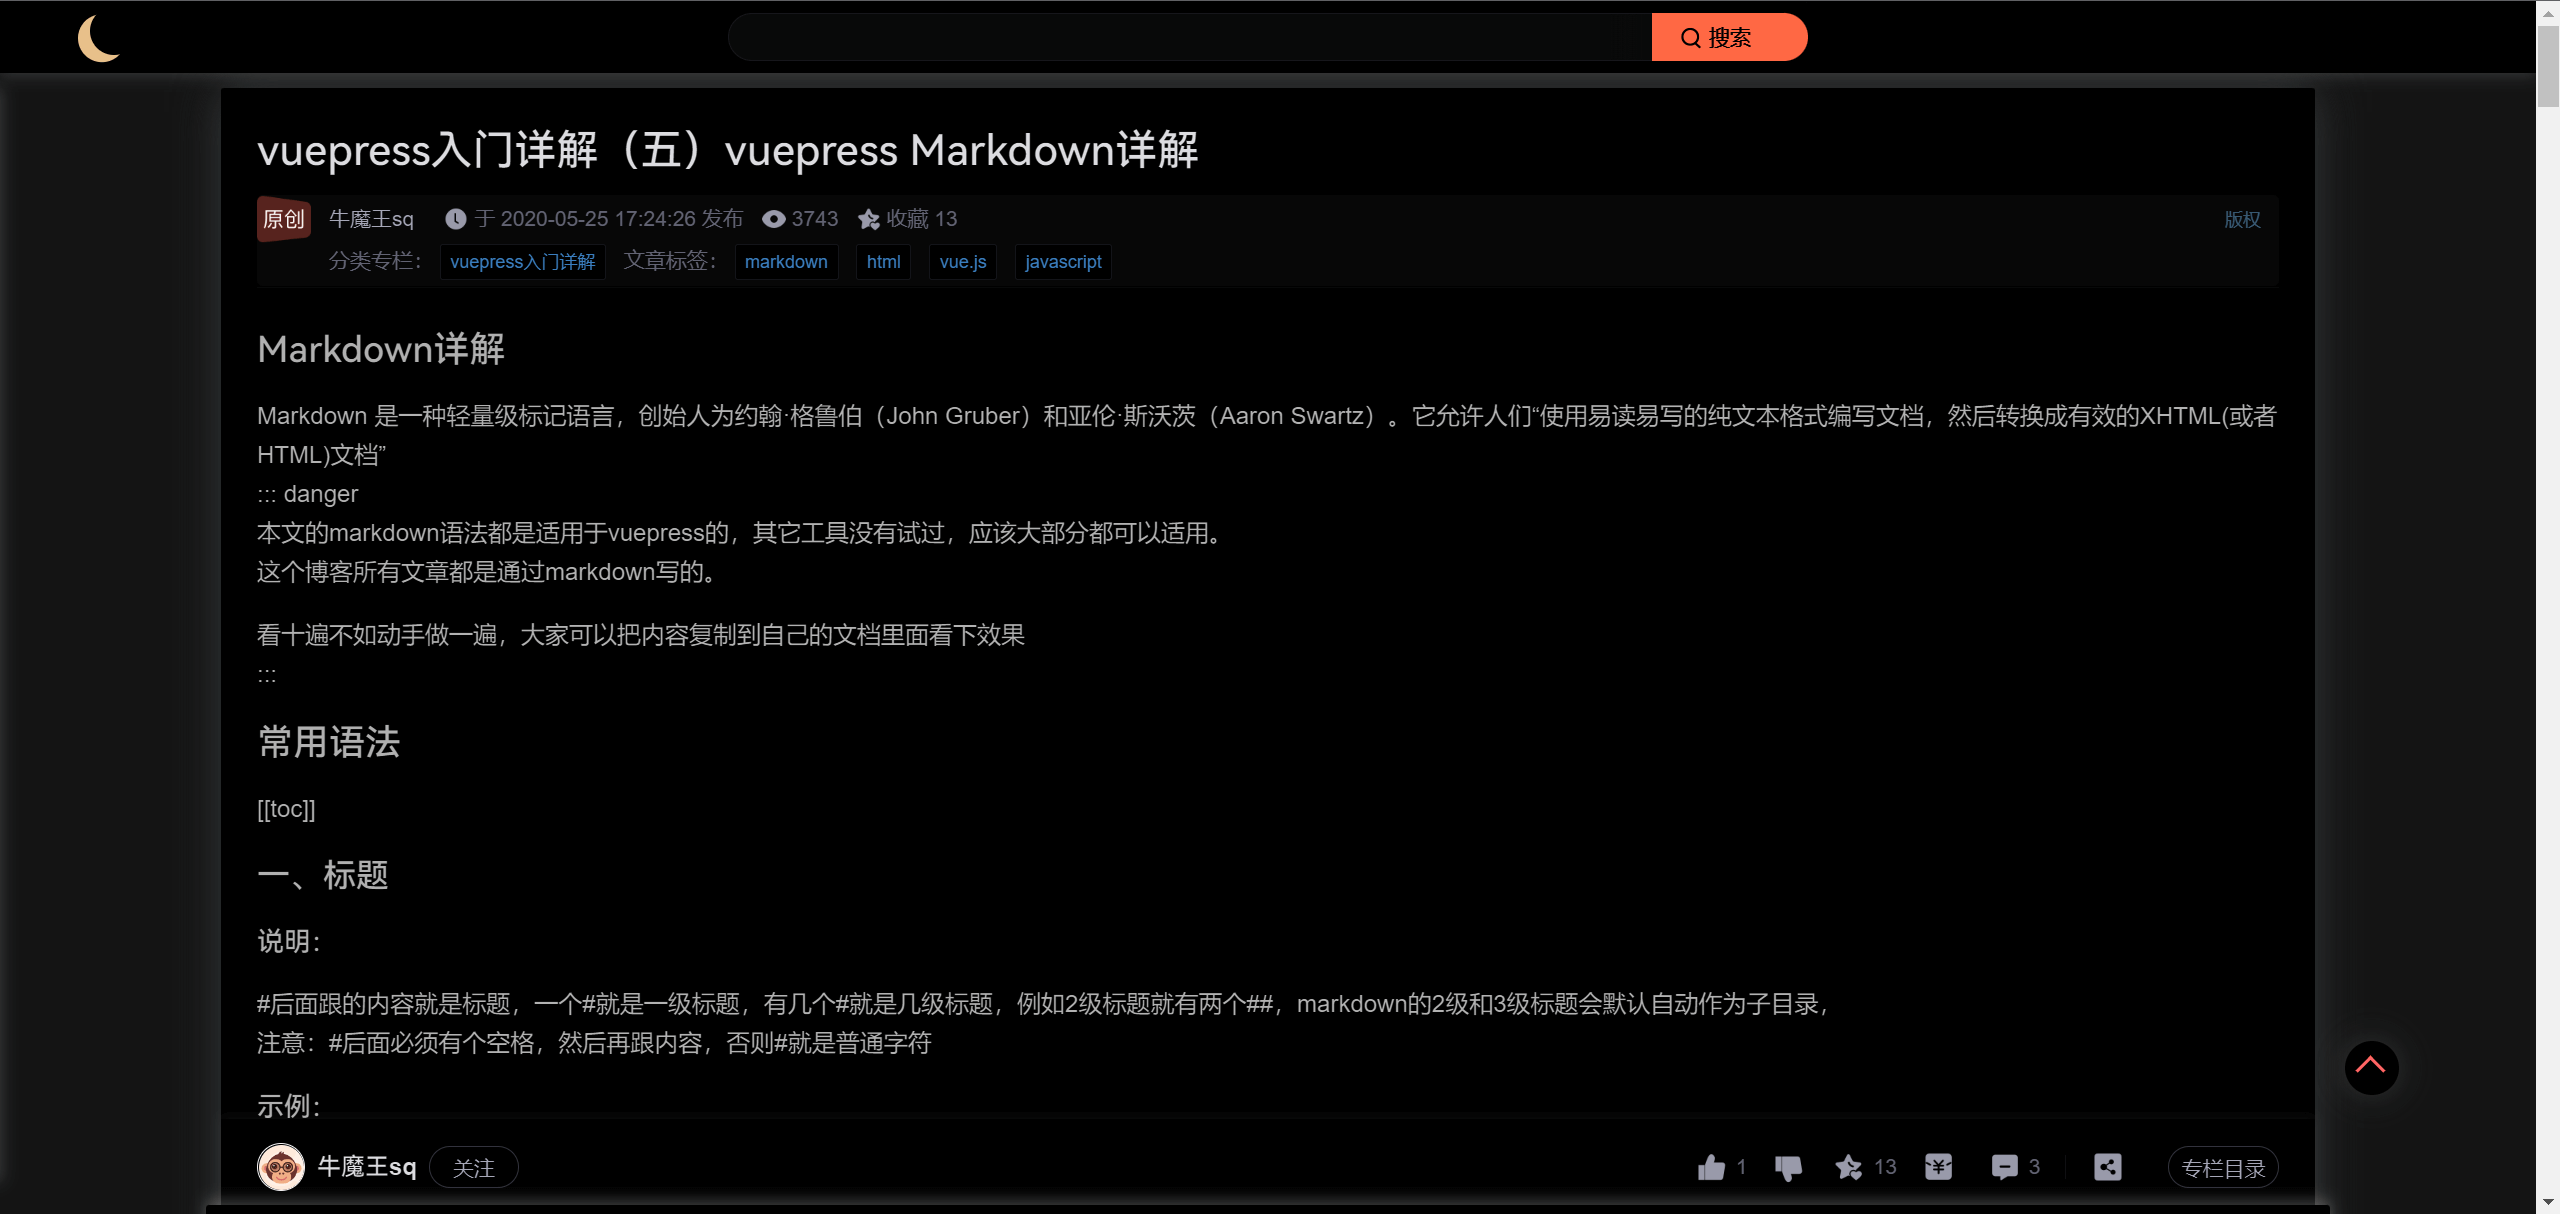The height and width of the screenshot is (1214, 2560).
Task: Toggle dark mode using the moon icon
Action: click(99, 37)
